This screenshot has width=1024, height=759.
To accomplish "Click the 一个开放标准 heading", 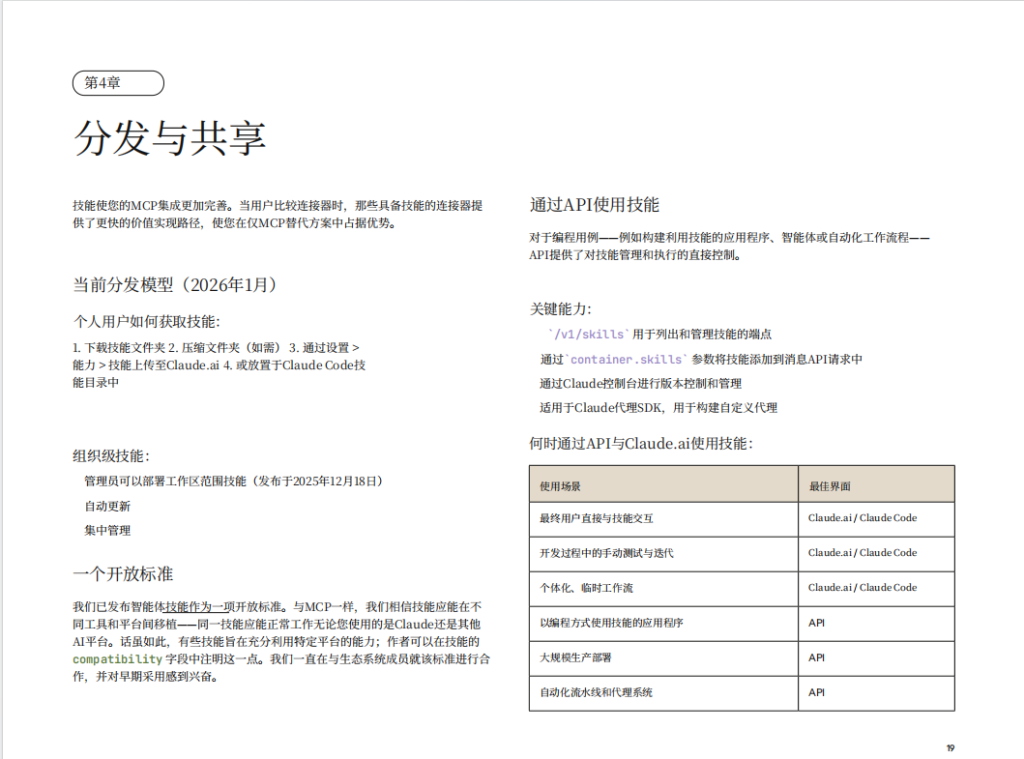I will [x=123, y=574].
